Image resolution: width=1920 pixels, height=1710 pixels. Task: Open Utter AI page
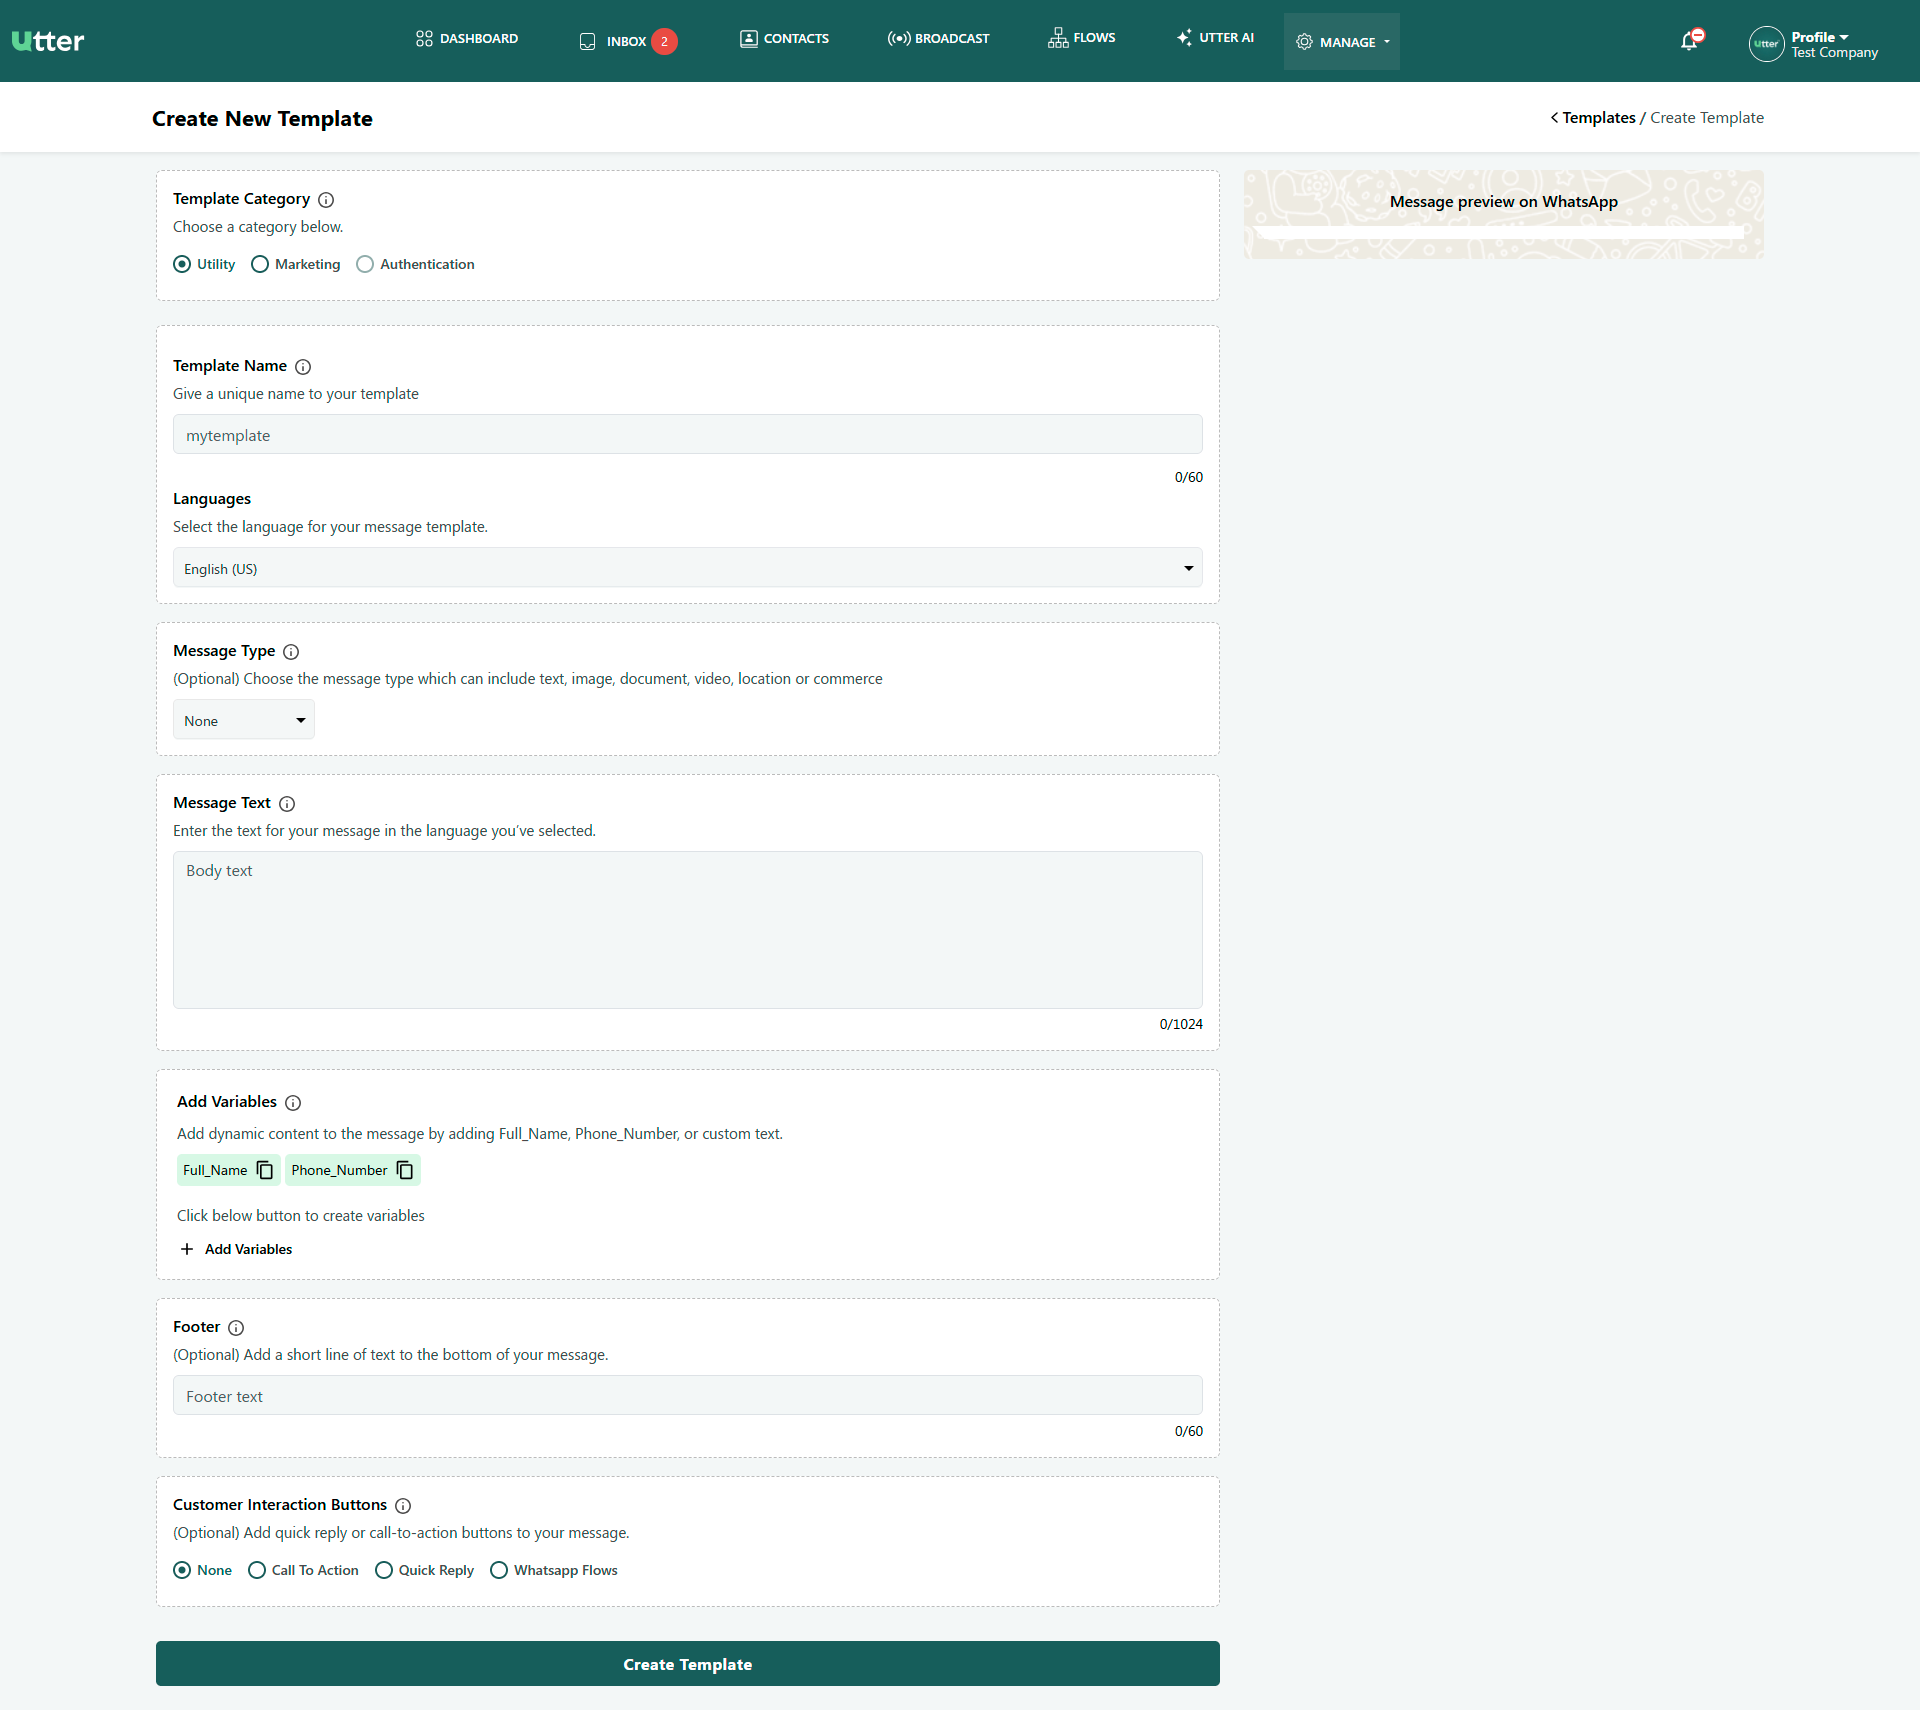tap(1215, 38)
